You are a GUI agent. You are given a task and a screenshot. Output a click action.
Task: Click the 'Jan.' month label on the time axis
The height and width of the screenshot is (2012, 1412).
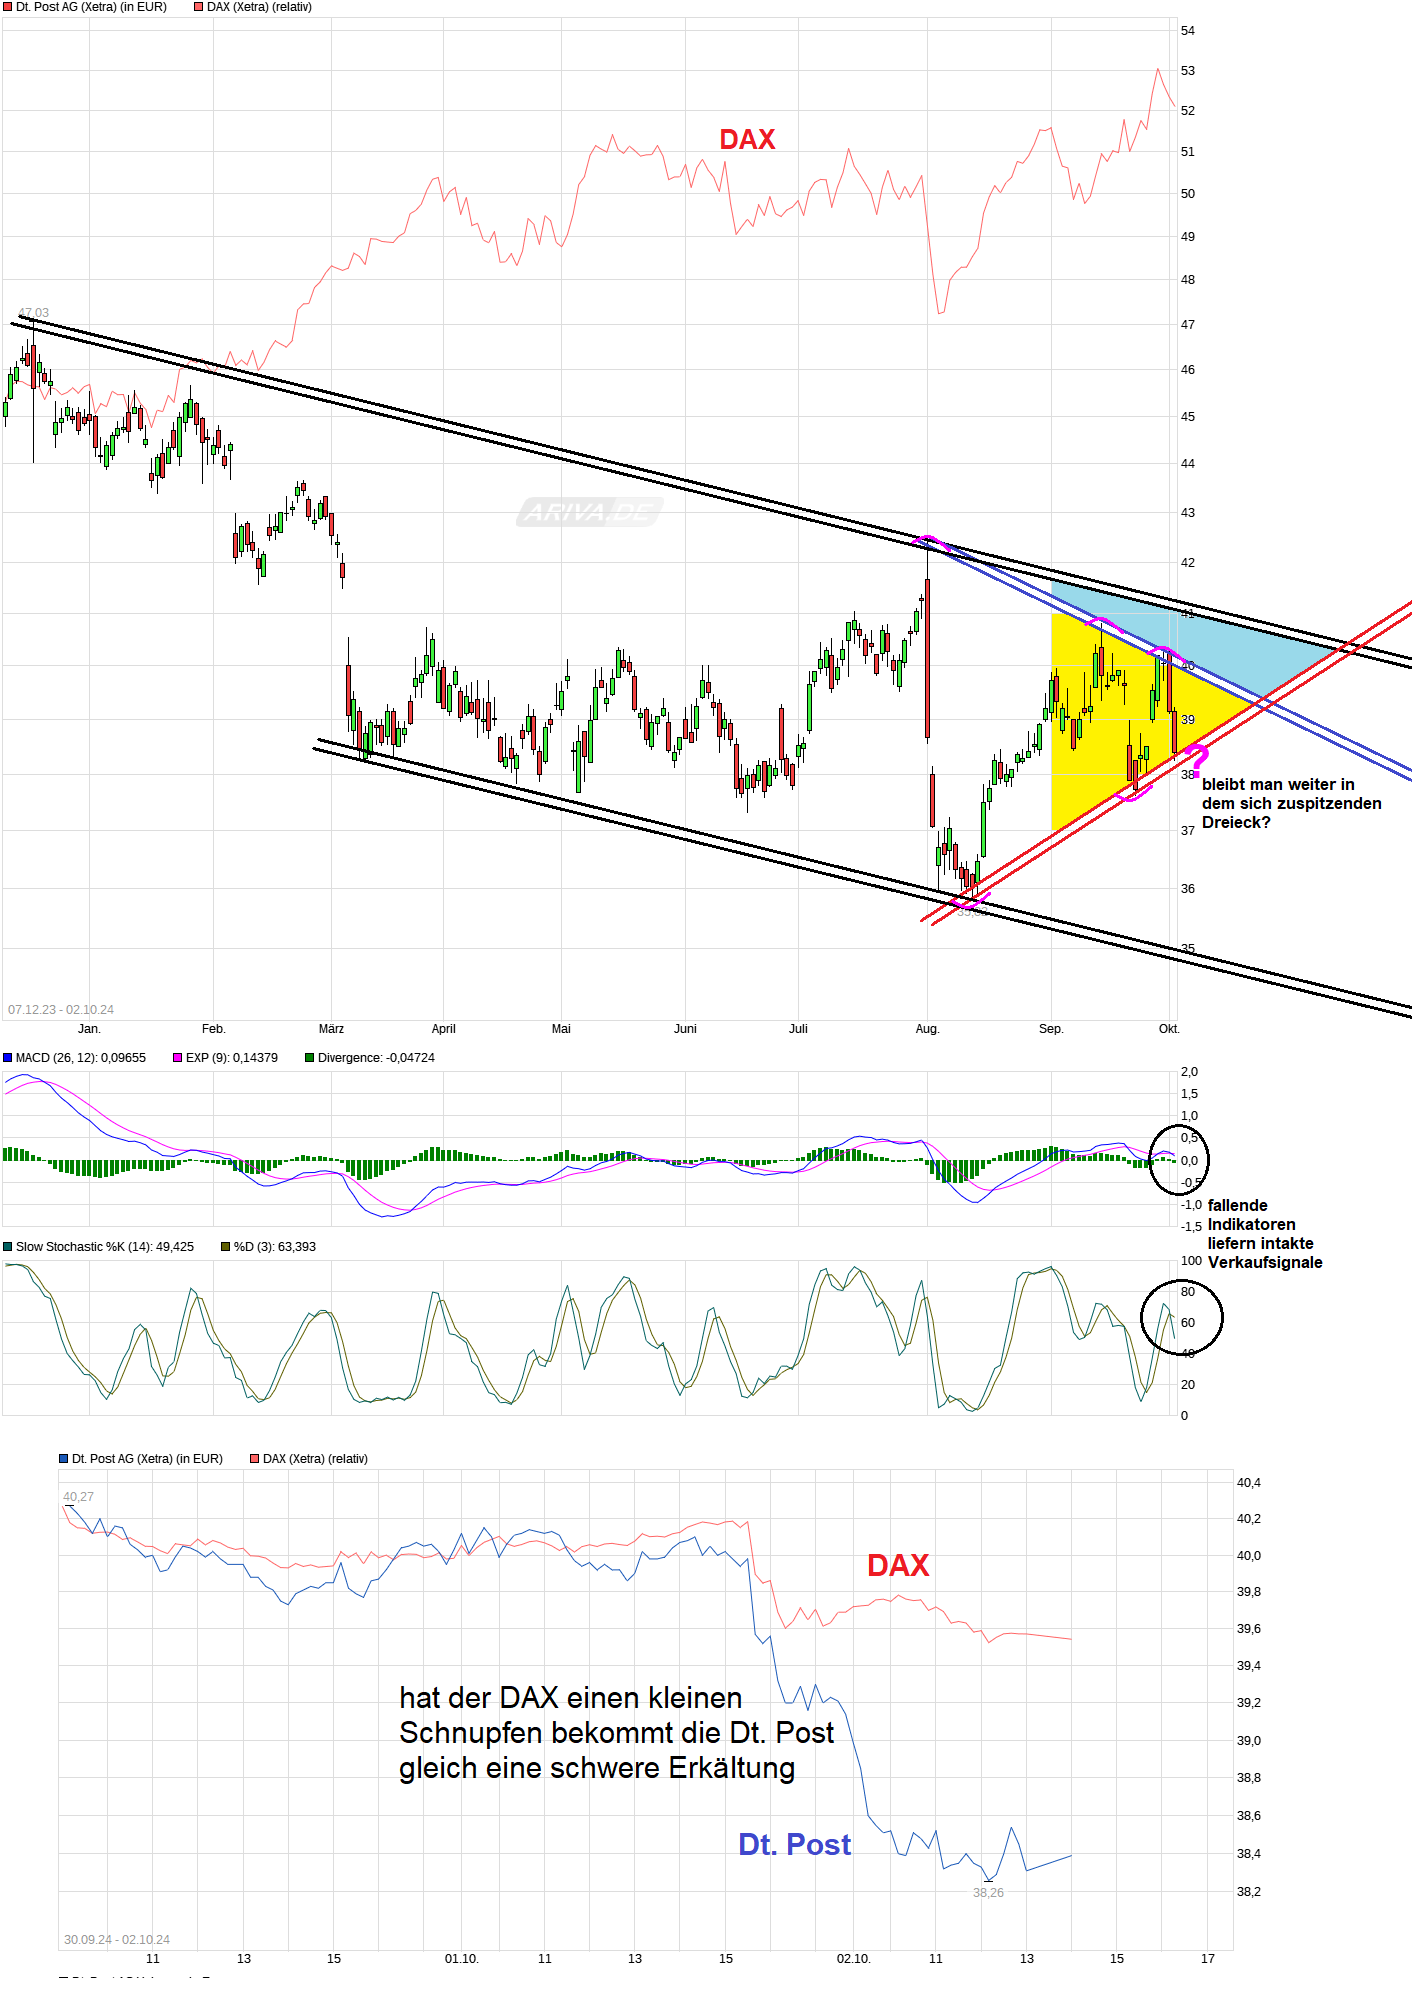tap(89, 1029)
